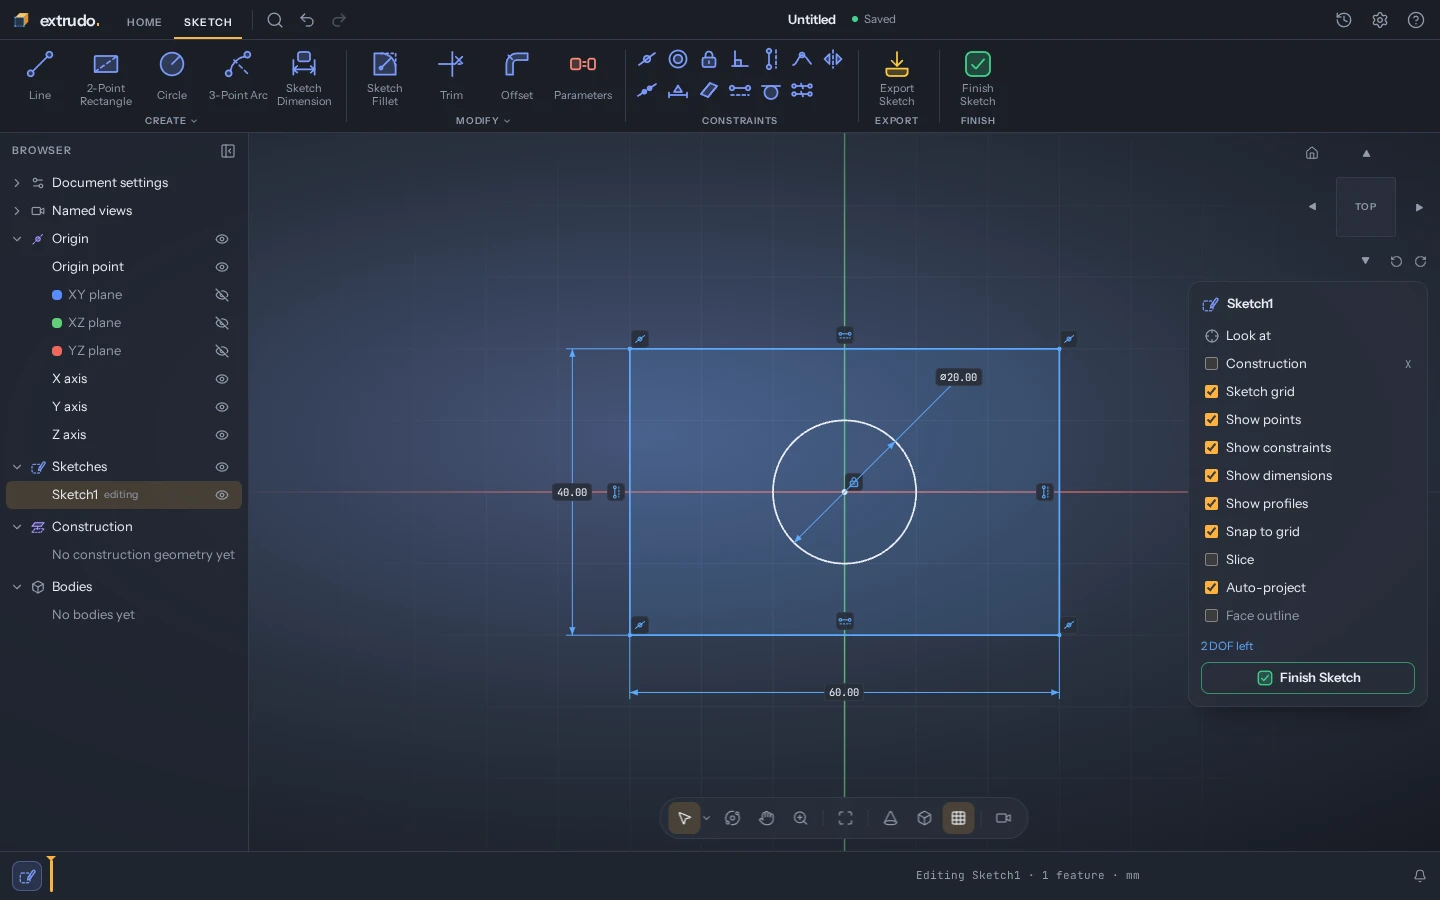Select the Line tool
This screenshot has height=900, width=1440.
[40, 76]
